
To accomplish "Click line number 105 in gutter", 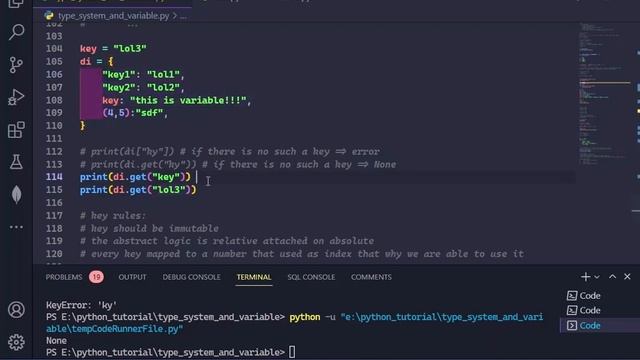I will (x=54, y=61).
